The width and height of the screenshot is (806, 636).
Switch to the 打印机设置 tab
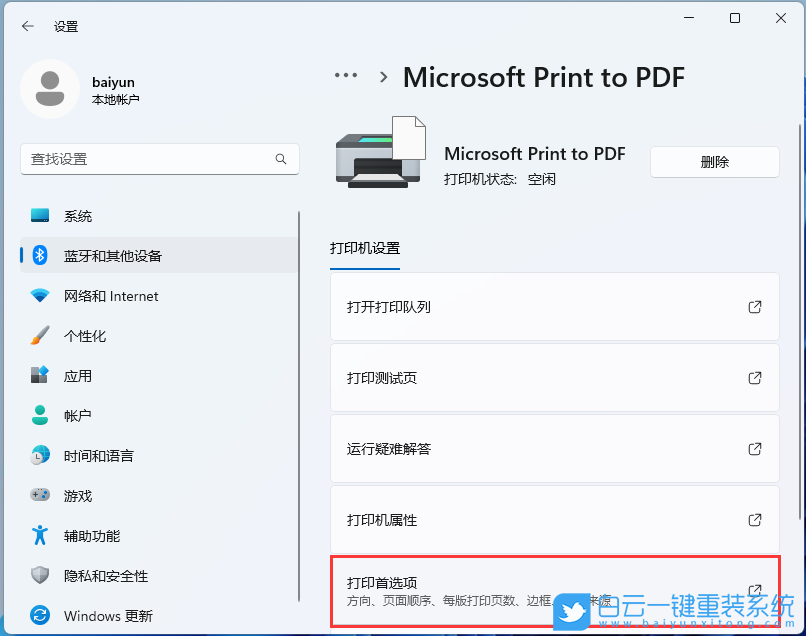click(364, 247)
